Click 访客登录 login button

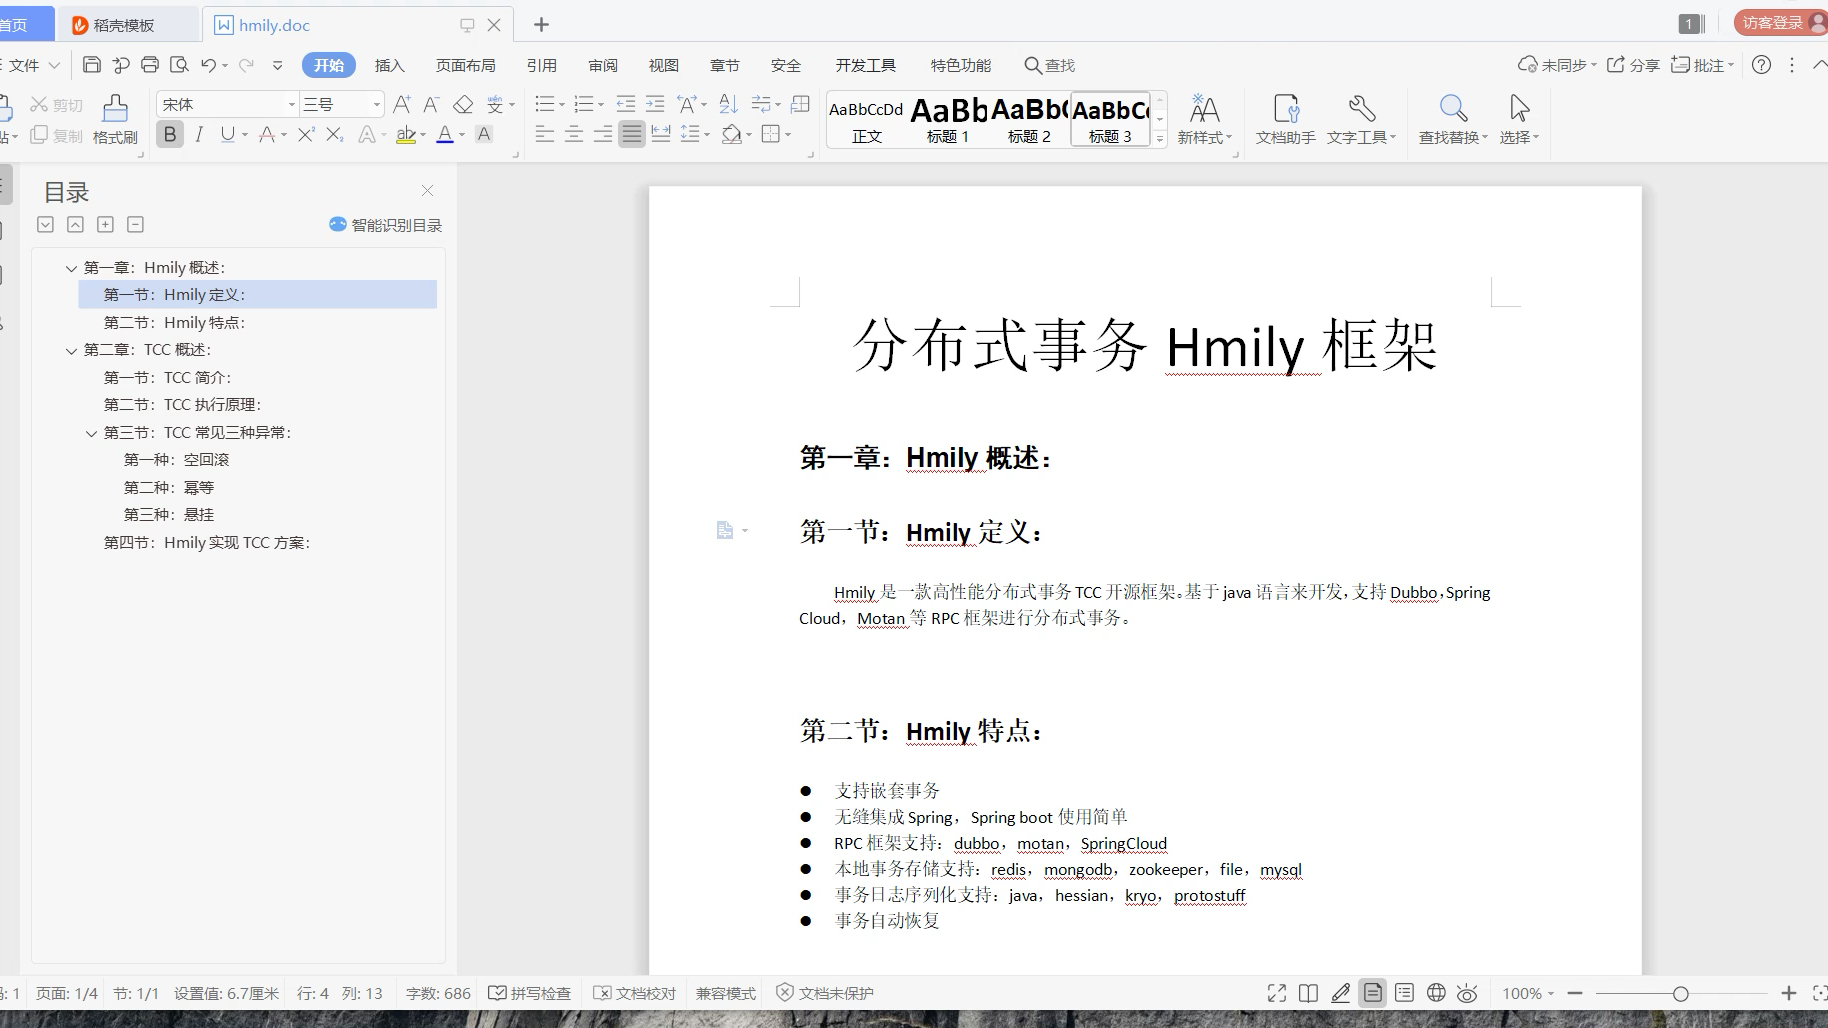click(1780, 23)
